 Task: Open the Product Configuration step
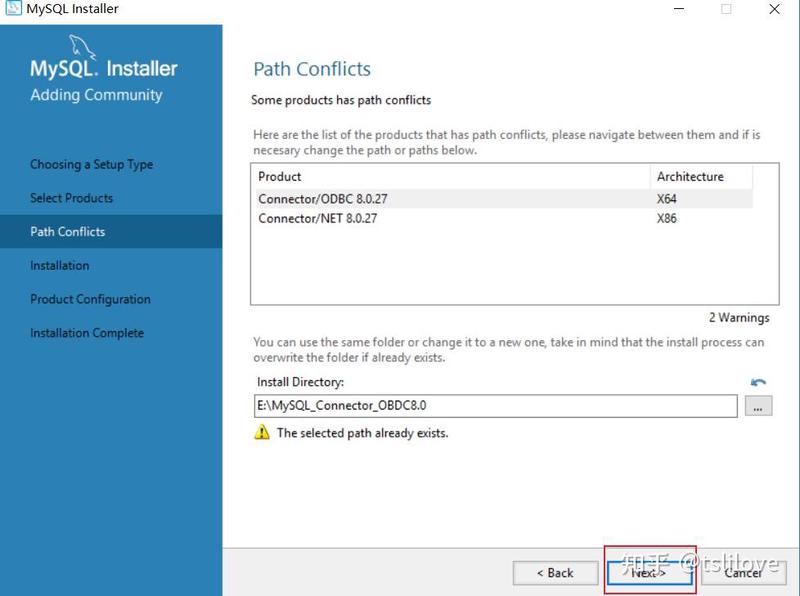90,299
